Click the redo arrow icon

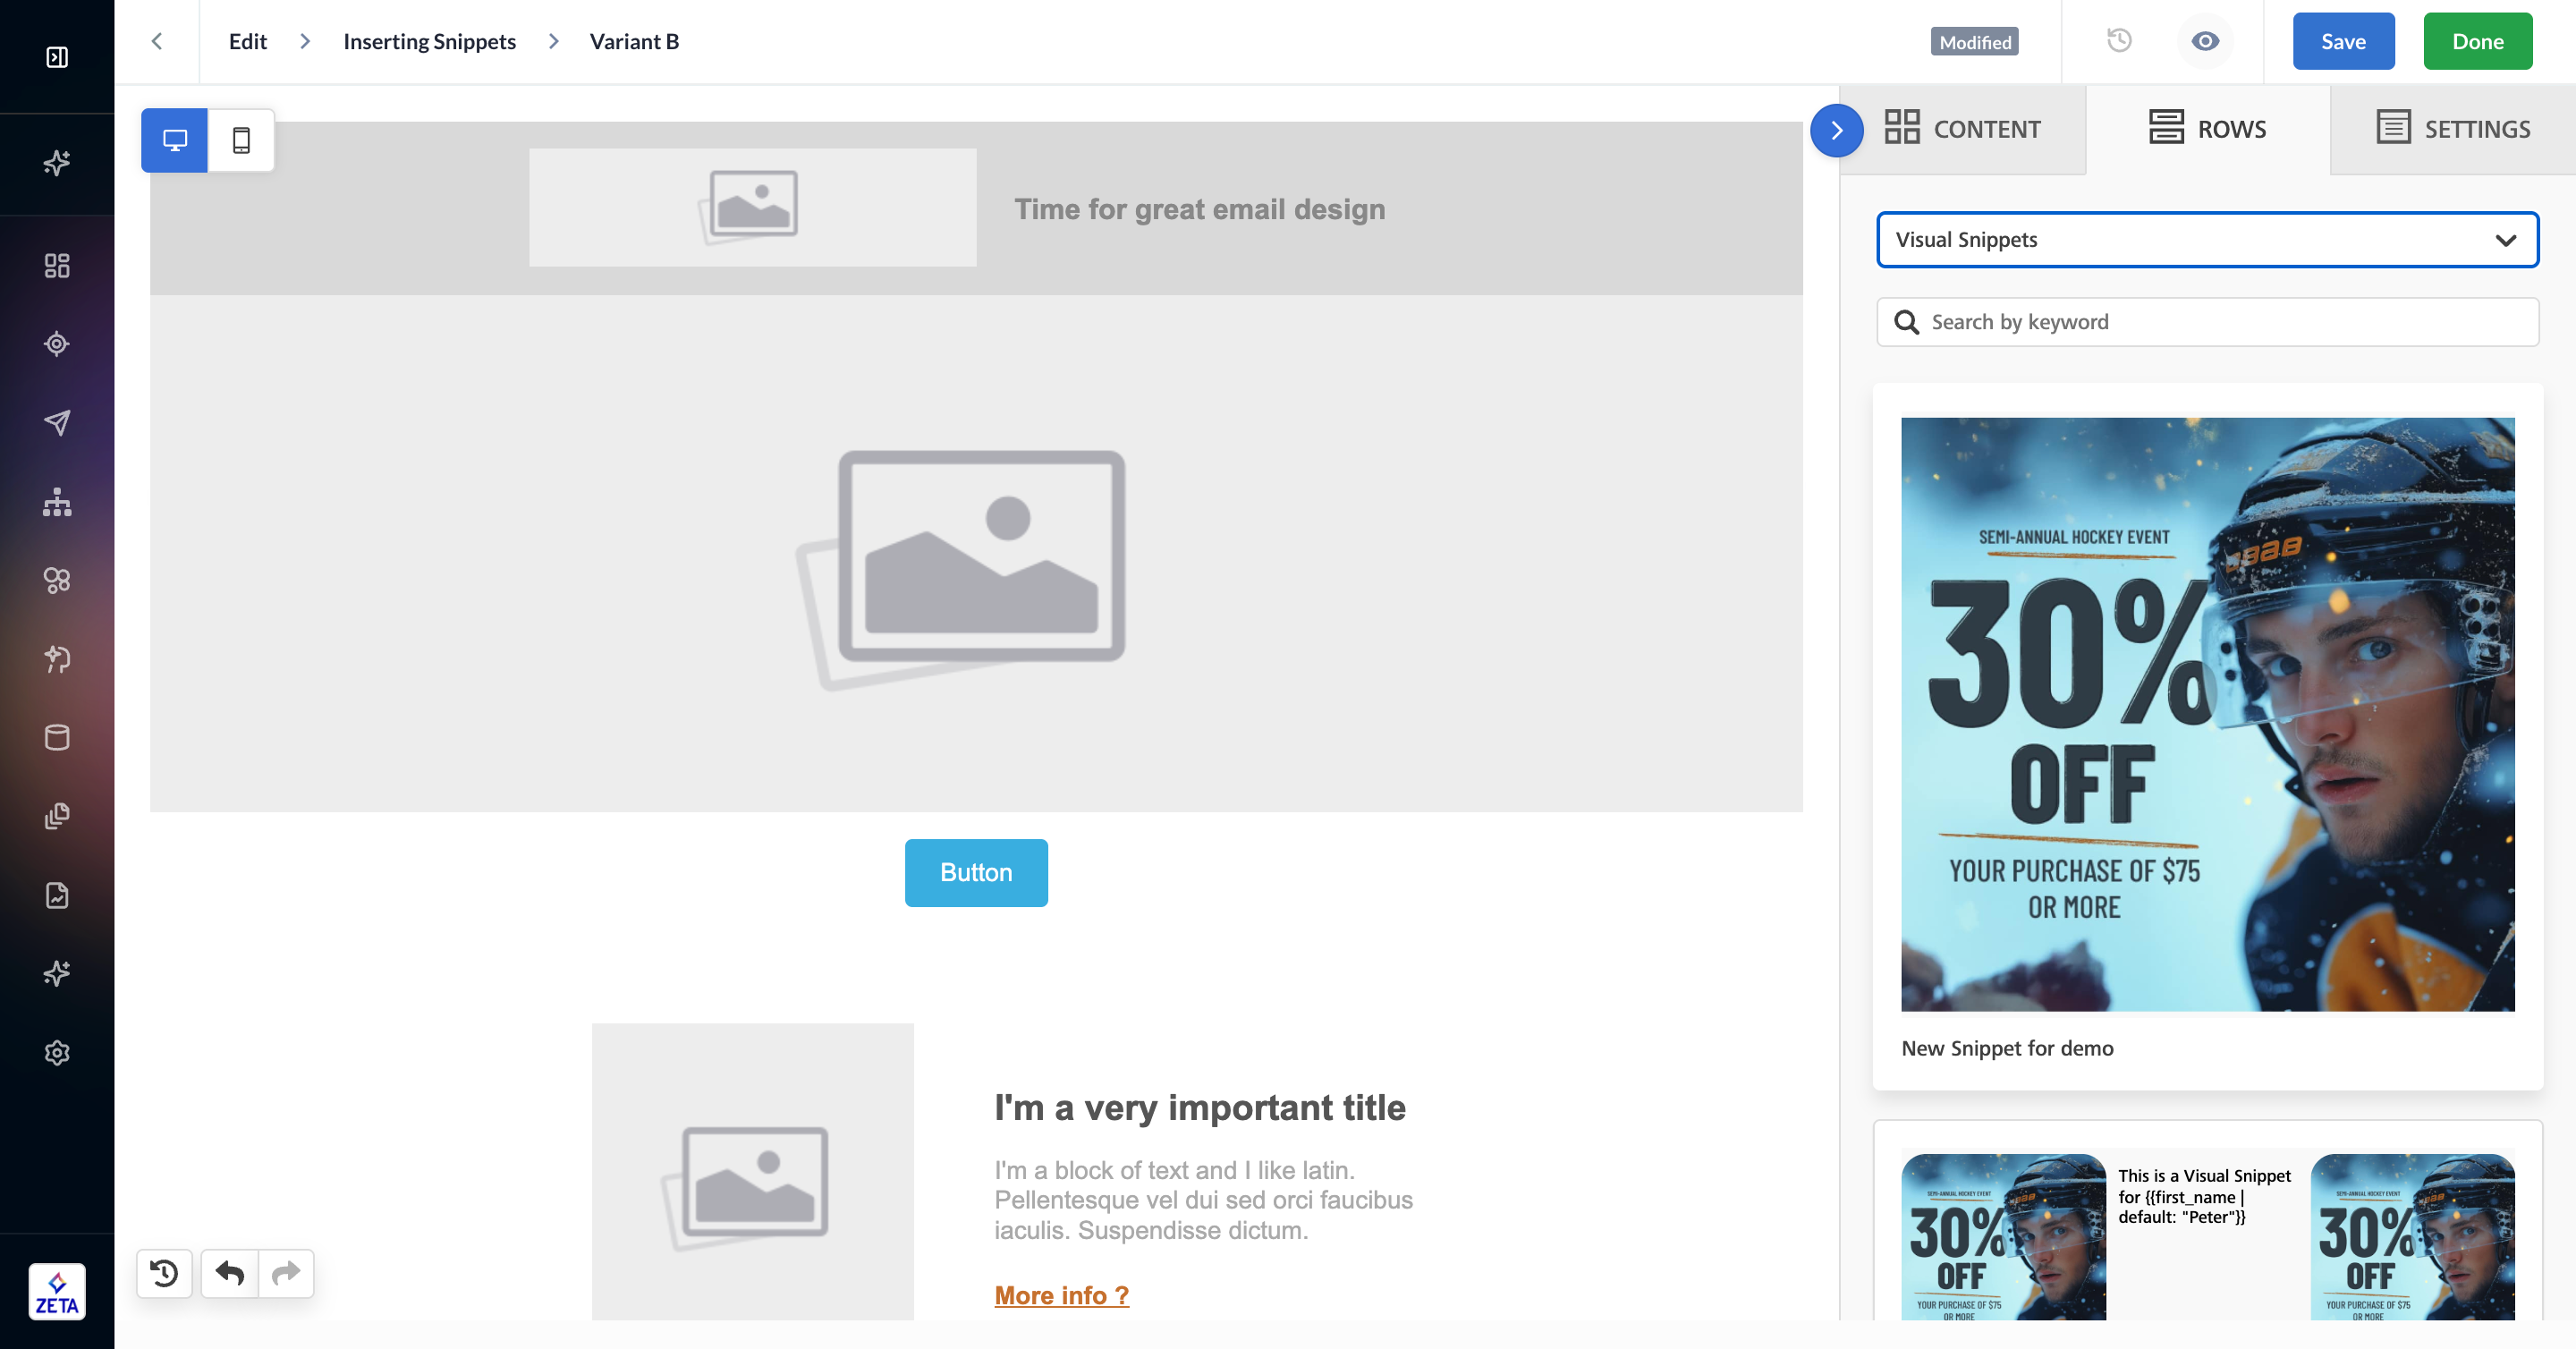pos(286,1273)
